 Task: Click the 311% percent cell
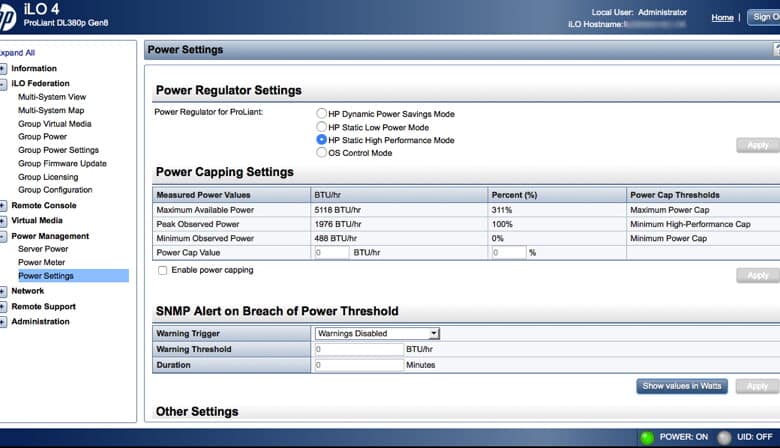(501, 210)
